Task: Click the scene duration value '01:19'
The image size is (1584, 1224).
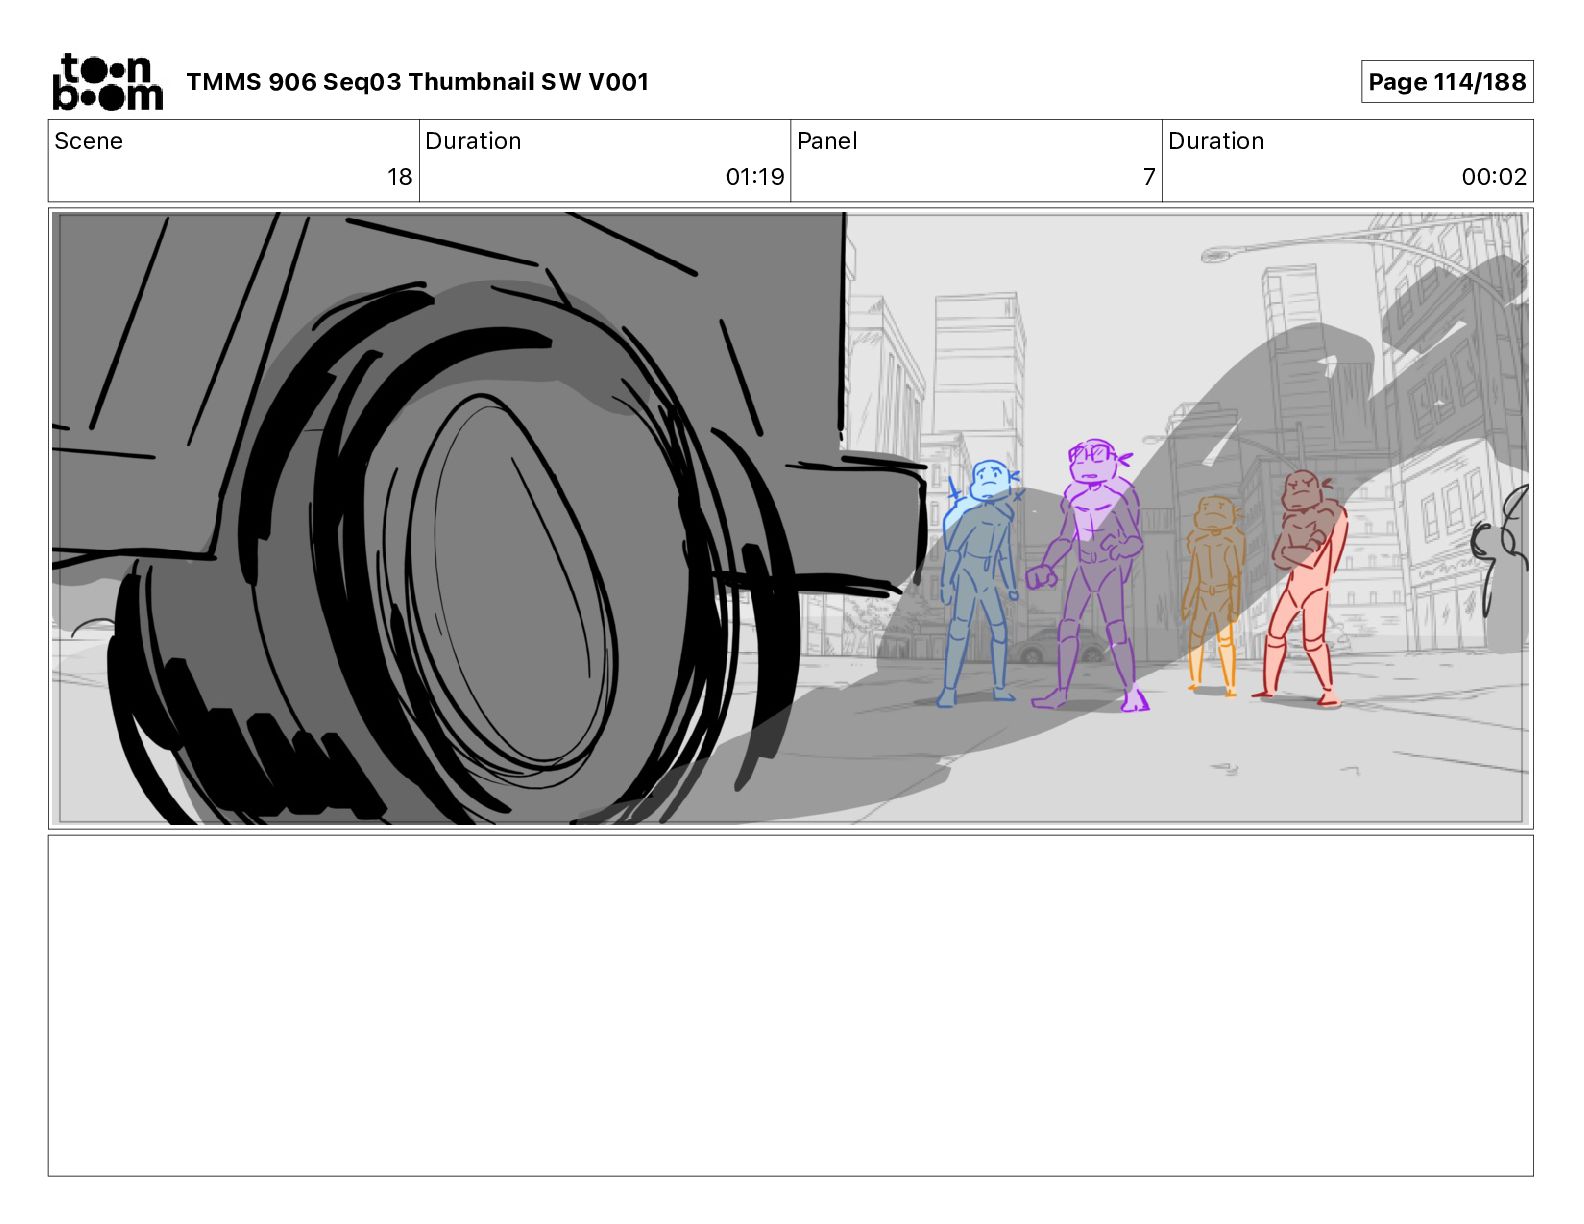Action: (755, 177)
